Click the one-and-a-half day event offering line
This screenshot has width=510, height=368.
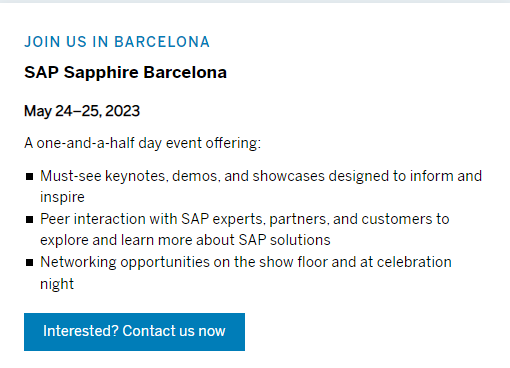[x=143, y=143]
